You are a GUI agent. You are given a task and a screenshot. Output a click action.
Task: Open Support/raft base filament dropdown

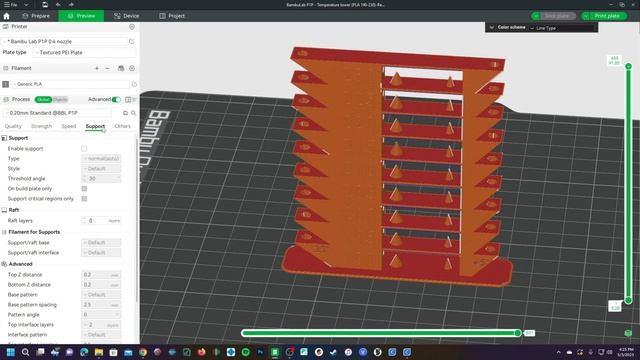tap(101, 242)
